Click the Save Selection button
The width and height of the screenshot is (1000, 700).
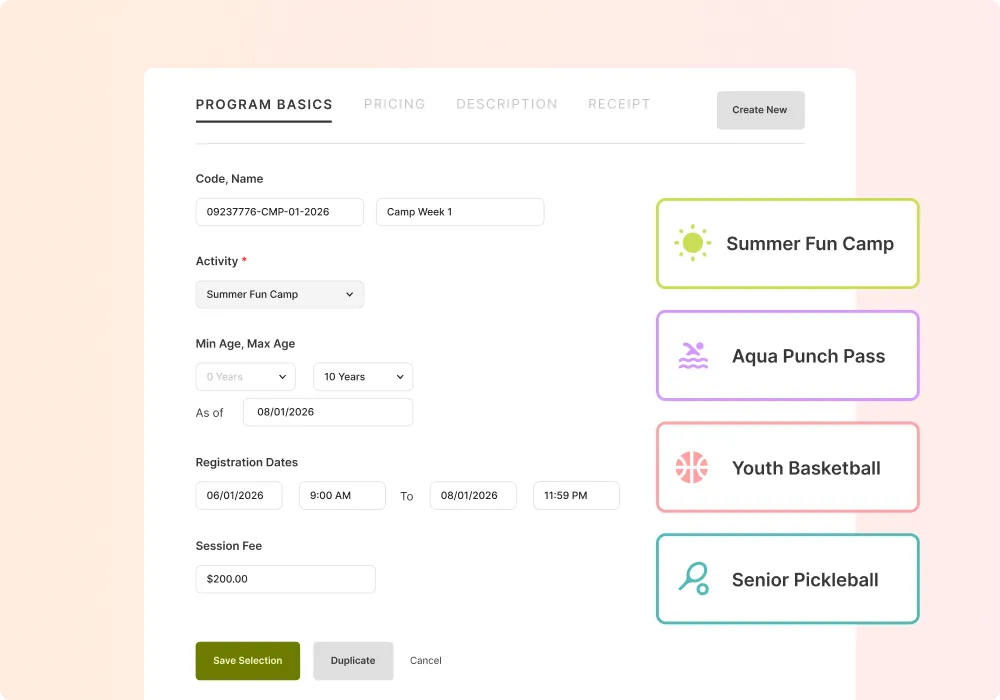[x=248, y=661]
